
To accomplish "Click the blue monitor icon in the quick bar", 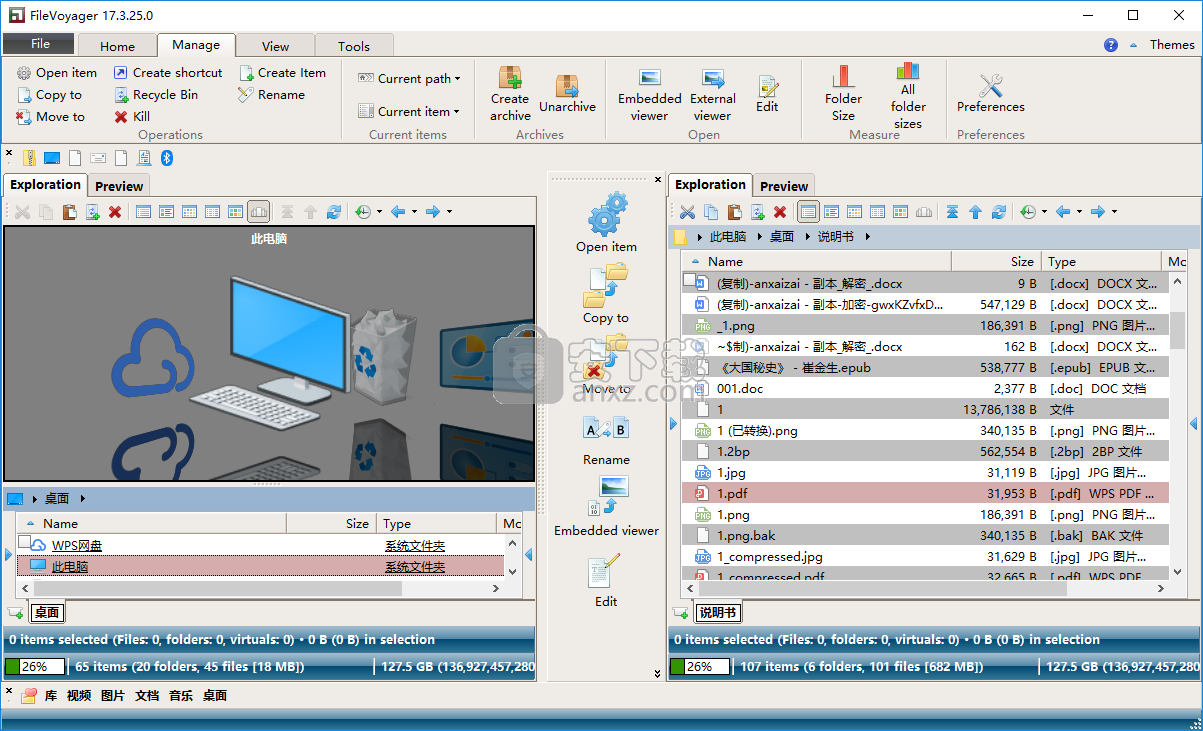I will [x=52, y=158].
